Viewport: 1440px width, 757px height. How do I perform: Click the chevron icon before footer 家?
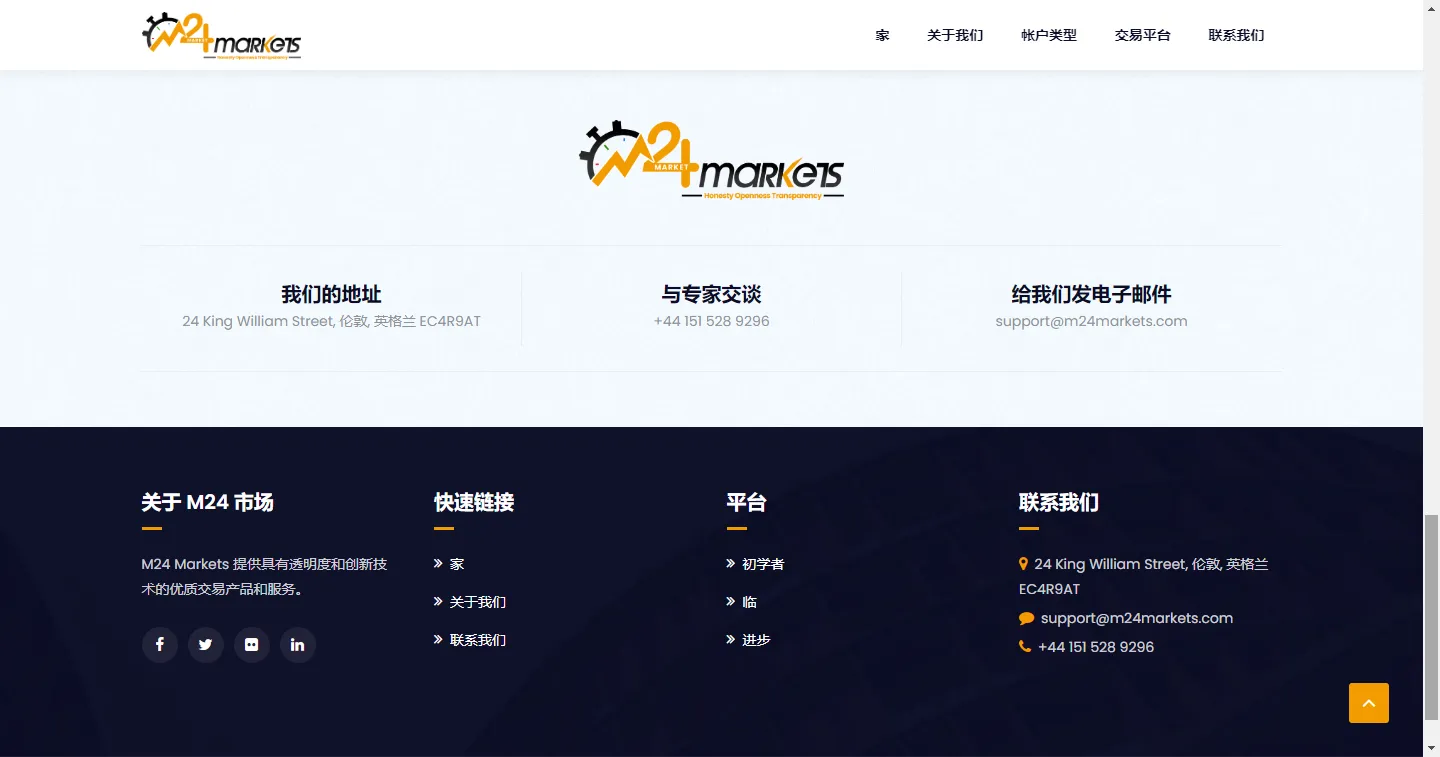(x=438, y=564)
